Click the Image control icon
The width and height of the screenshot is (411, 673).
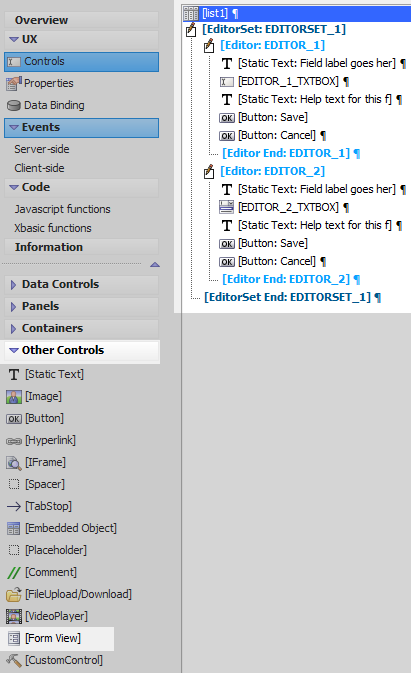point(14,397)
